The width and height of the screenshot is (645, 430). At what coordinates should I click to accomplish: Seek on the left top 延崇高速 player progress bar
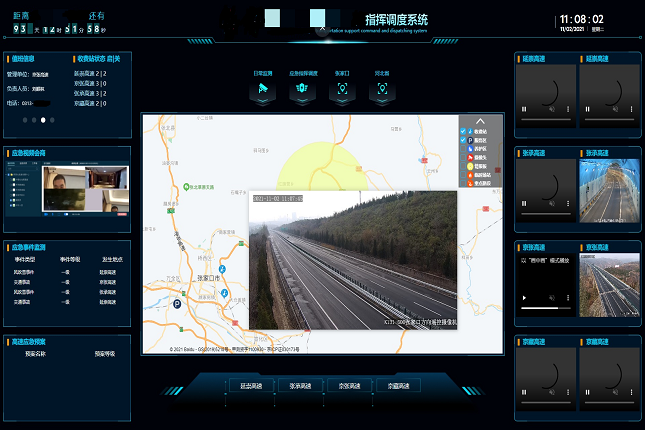(546, 119)
